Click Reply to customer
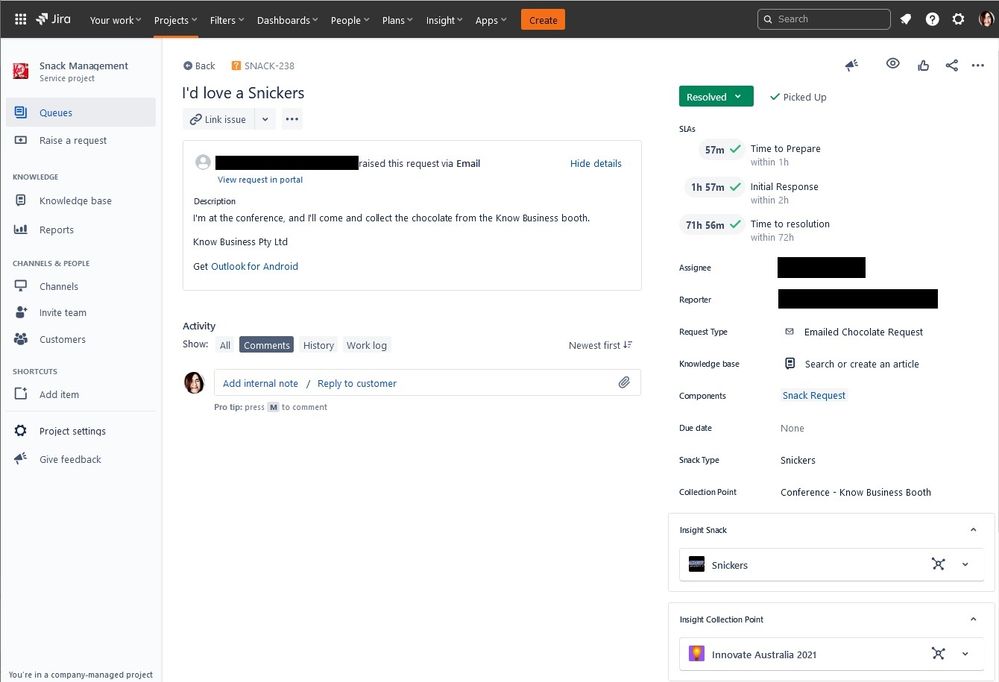999x682 pixels. [357, 383]
